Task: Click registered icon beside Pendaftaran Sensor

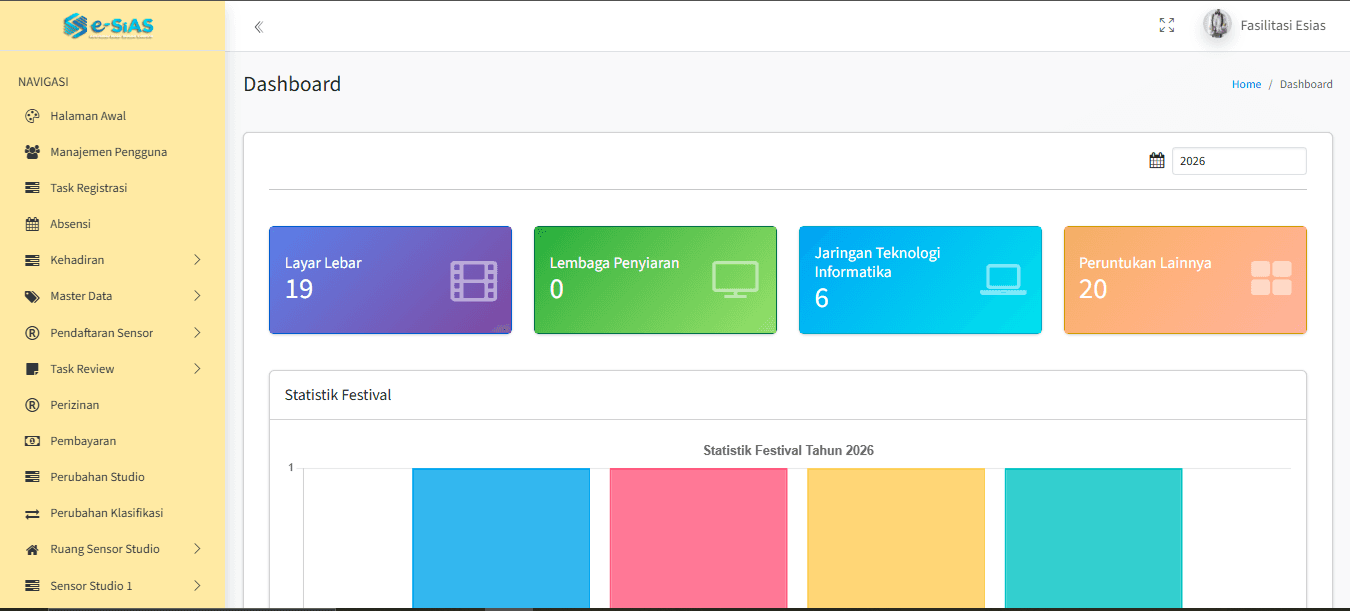Action: pos(32,333)
